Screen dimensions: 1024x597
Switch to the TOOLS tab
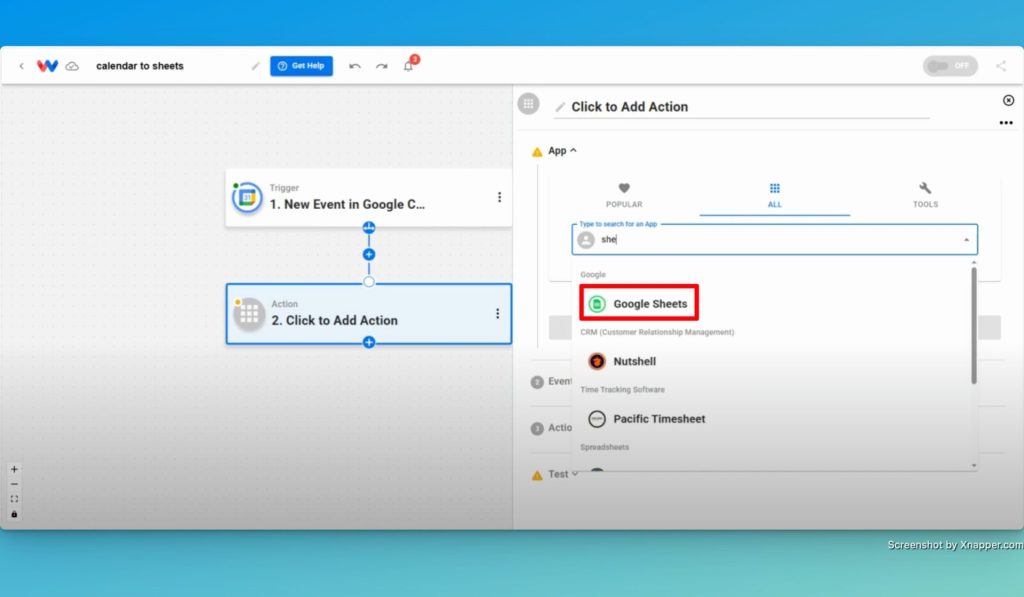pyautogui.click(x=925, y=195)
